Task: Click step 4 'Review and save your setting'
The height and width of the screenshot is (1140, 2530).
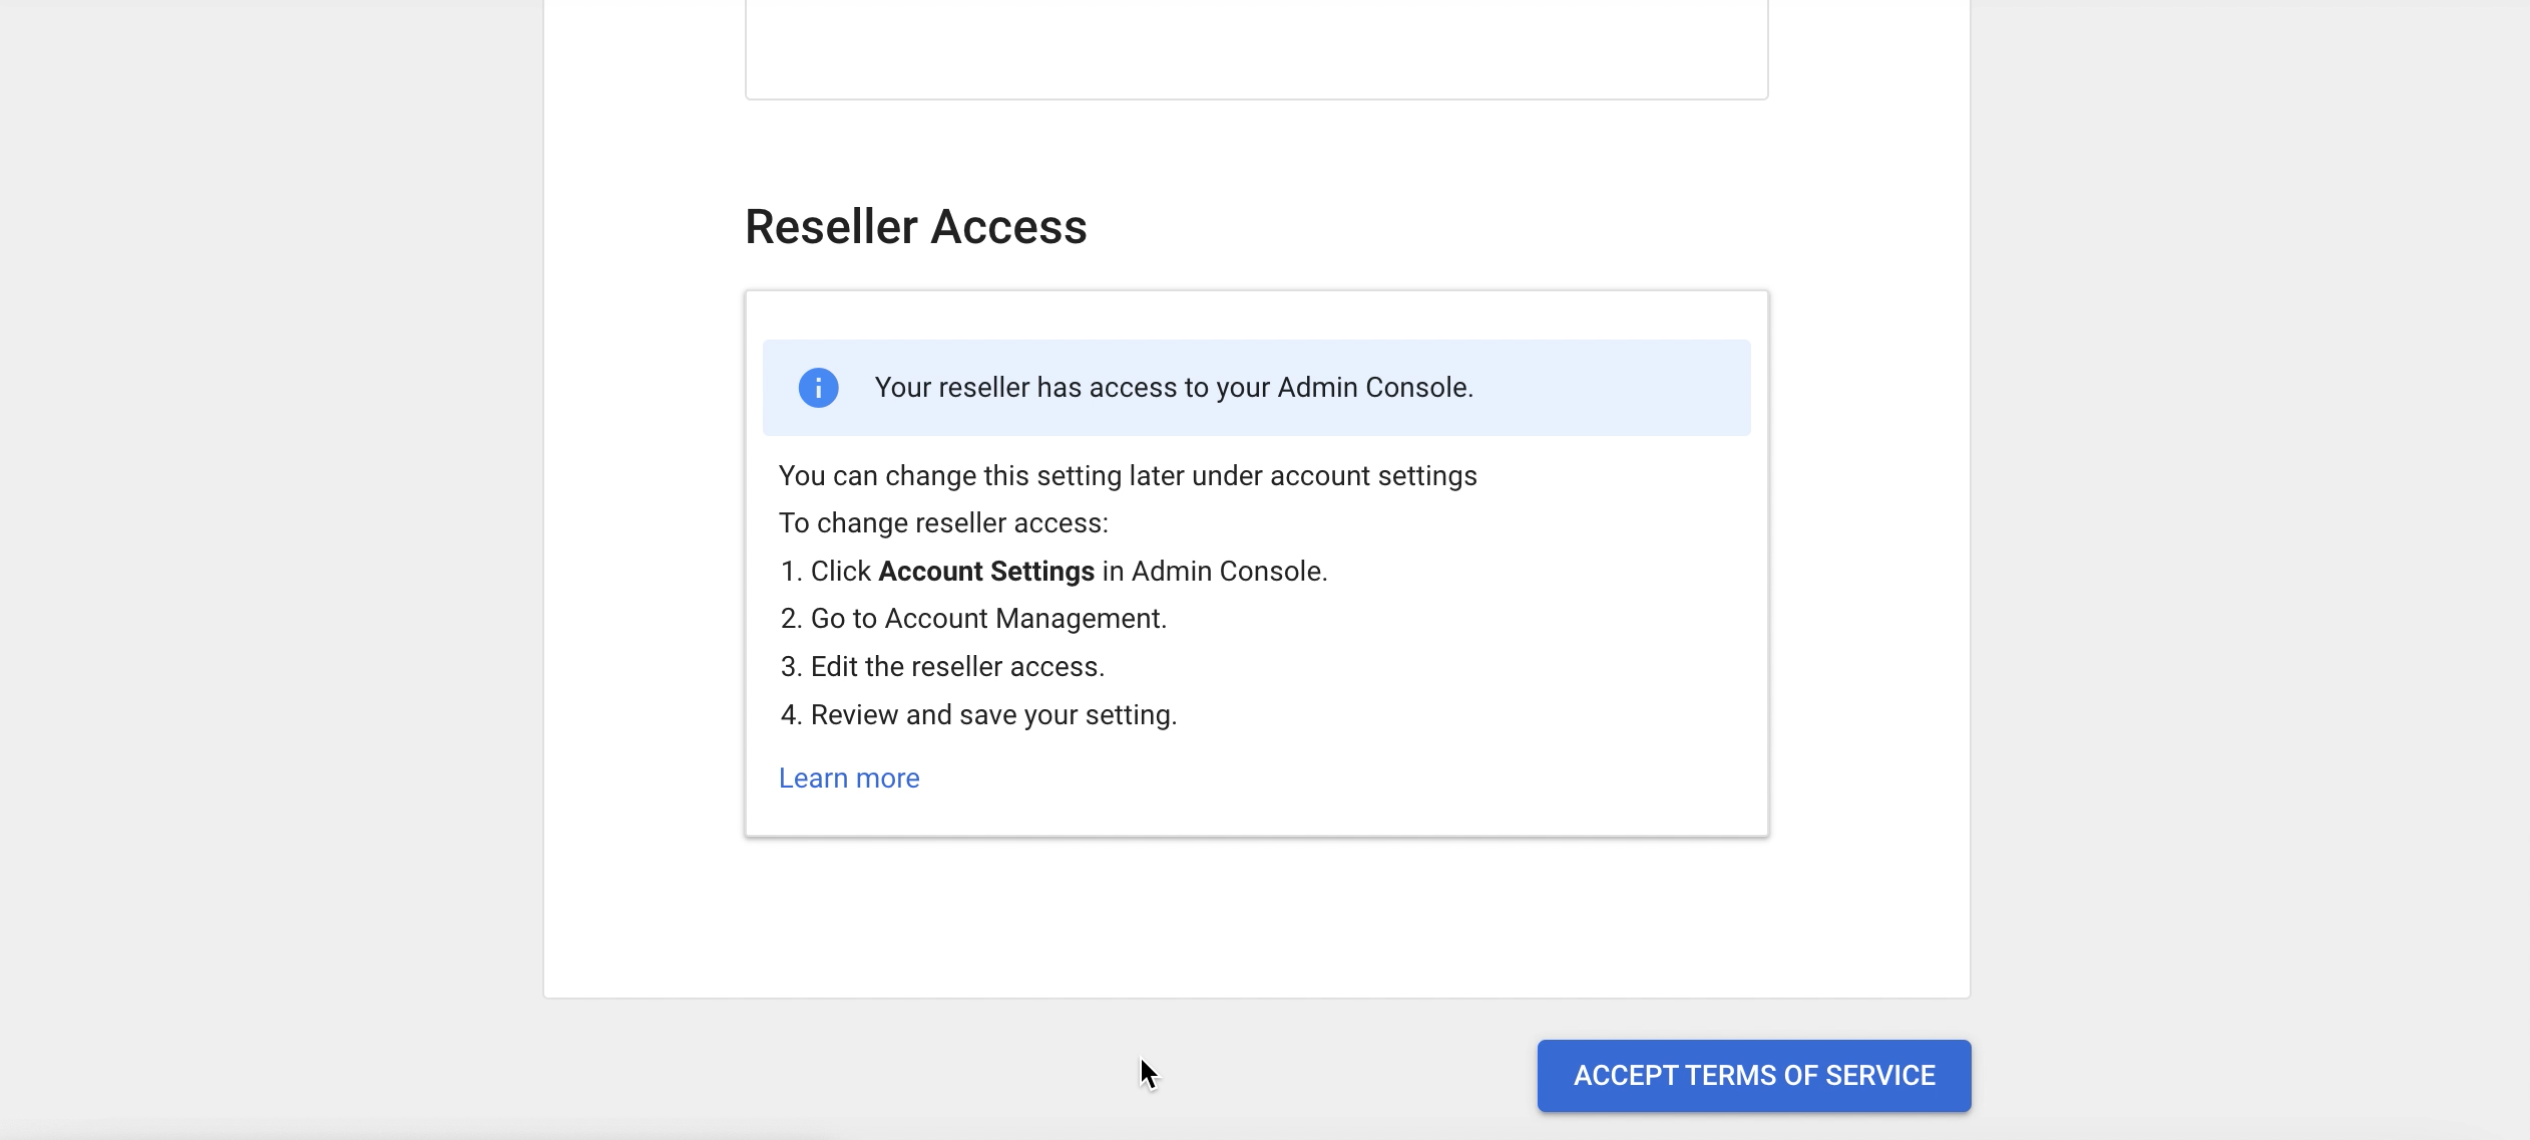Action: coord(993,715)
